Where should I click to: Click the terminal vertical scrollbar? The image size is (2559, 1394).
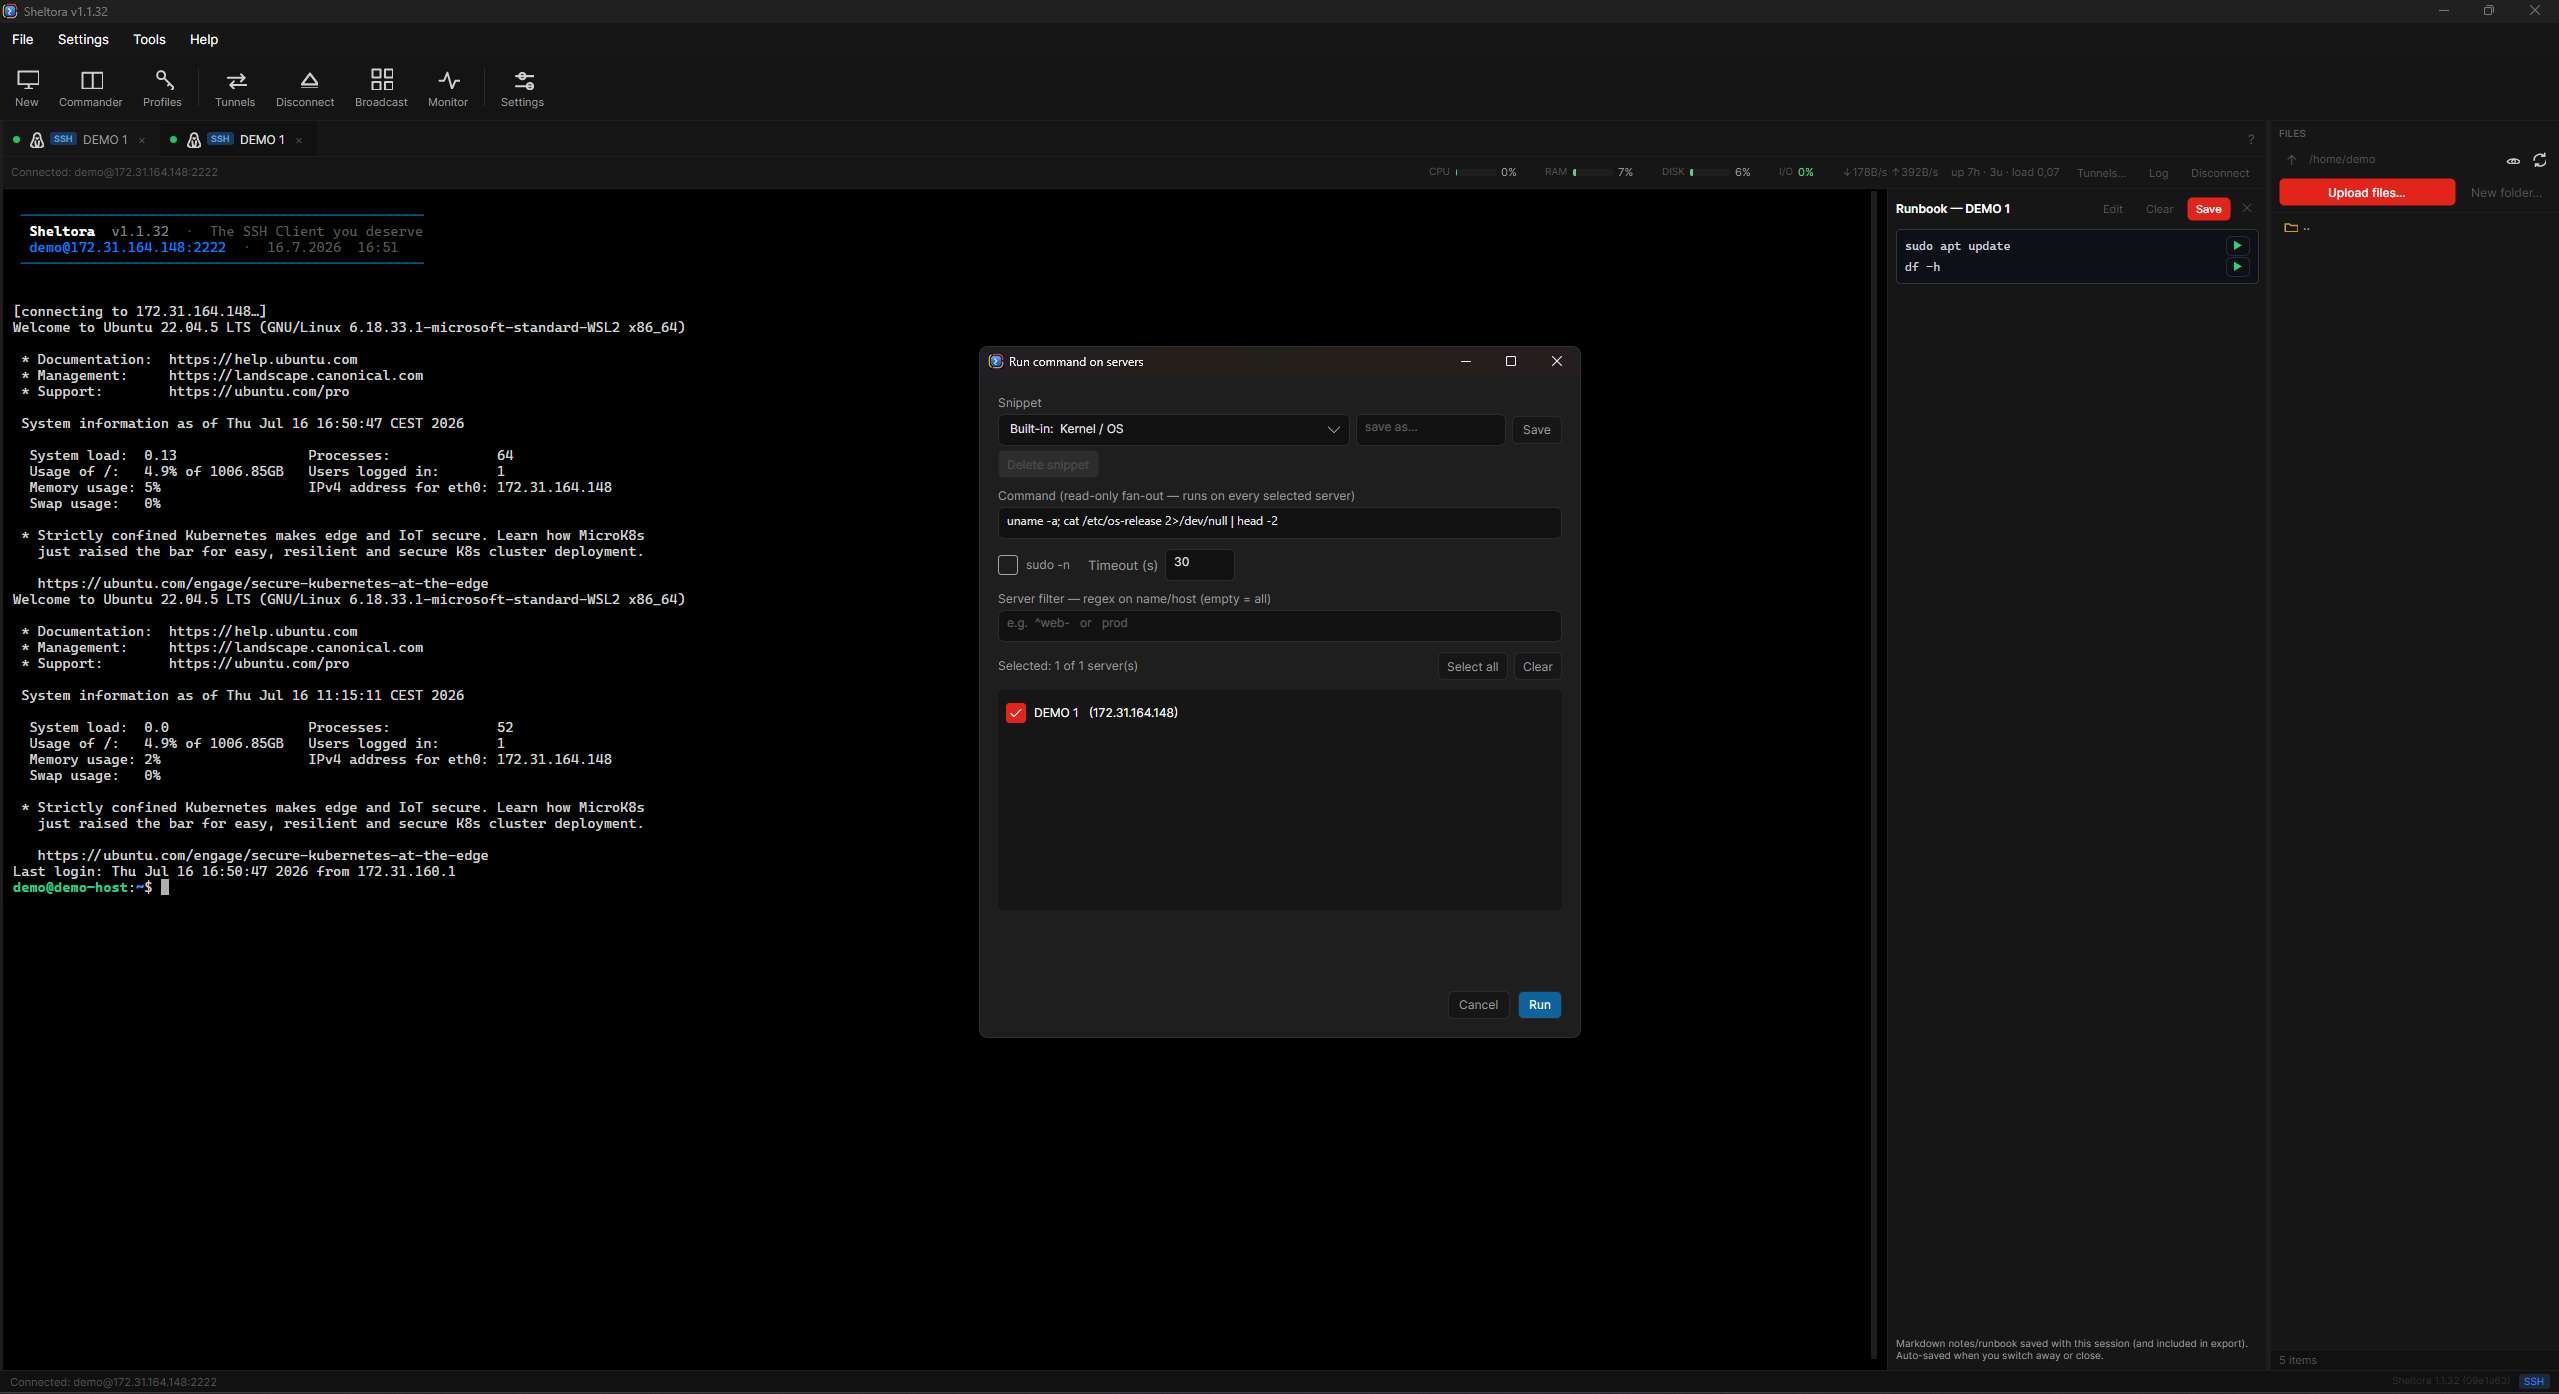[1873, 775]
